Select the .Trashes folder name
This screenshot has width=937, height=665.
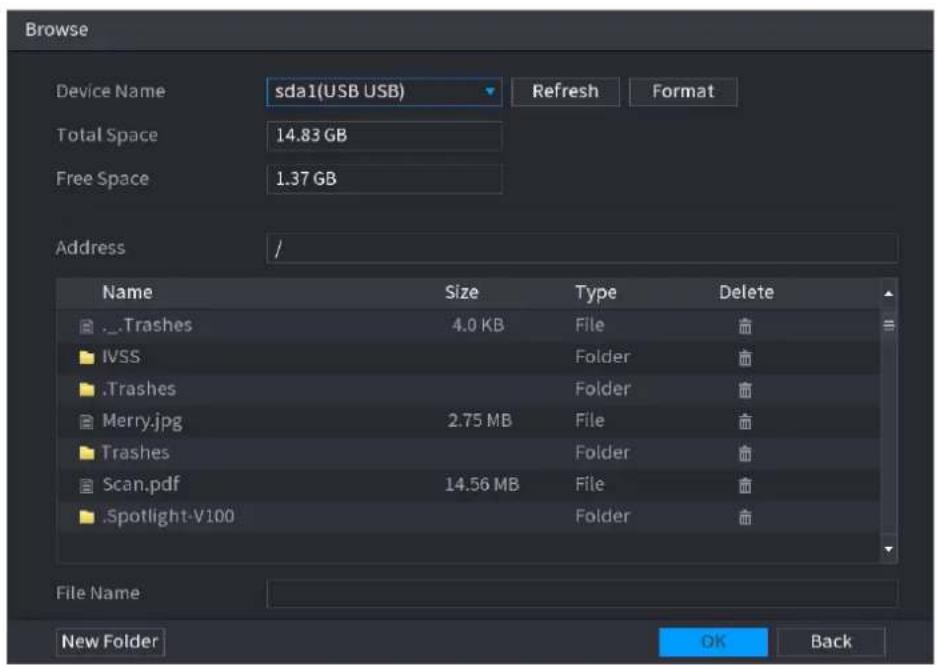(x=139, y=389)
